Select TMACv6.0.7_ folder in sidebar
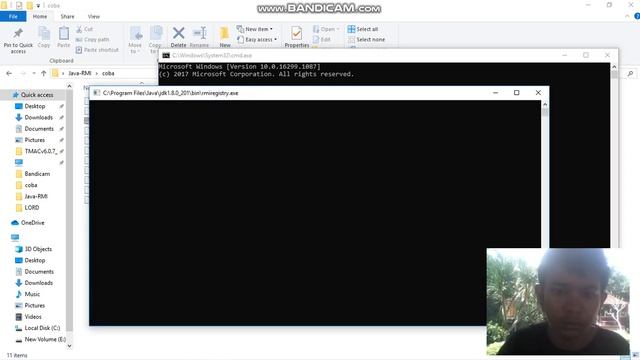This screenshot has width=640, height=360. [x=40, y=151]
